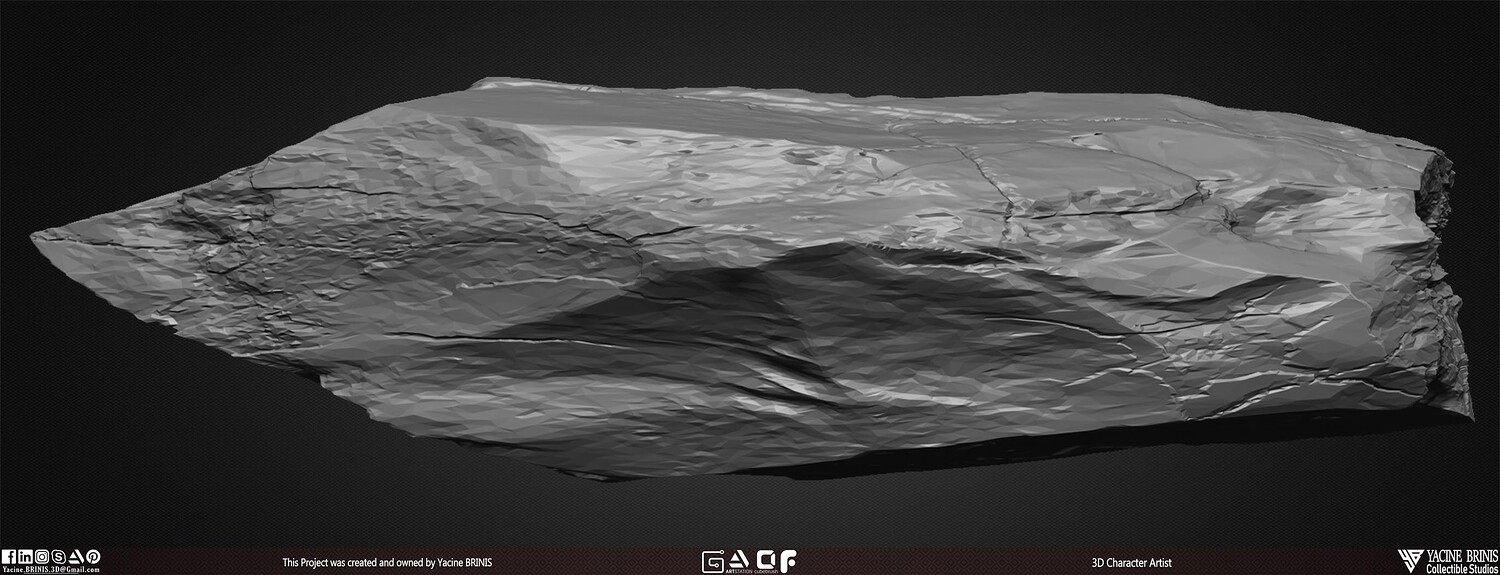
Task: Open the Pinterest icon
Action: pyautogui.click(x=93, y=556)
